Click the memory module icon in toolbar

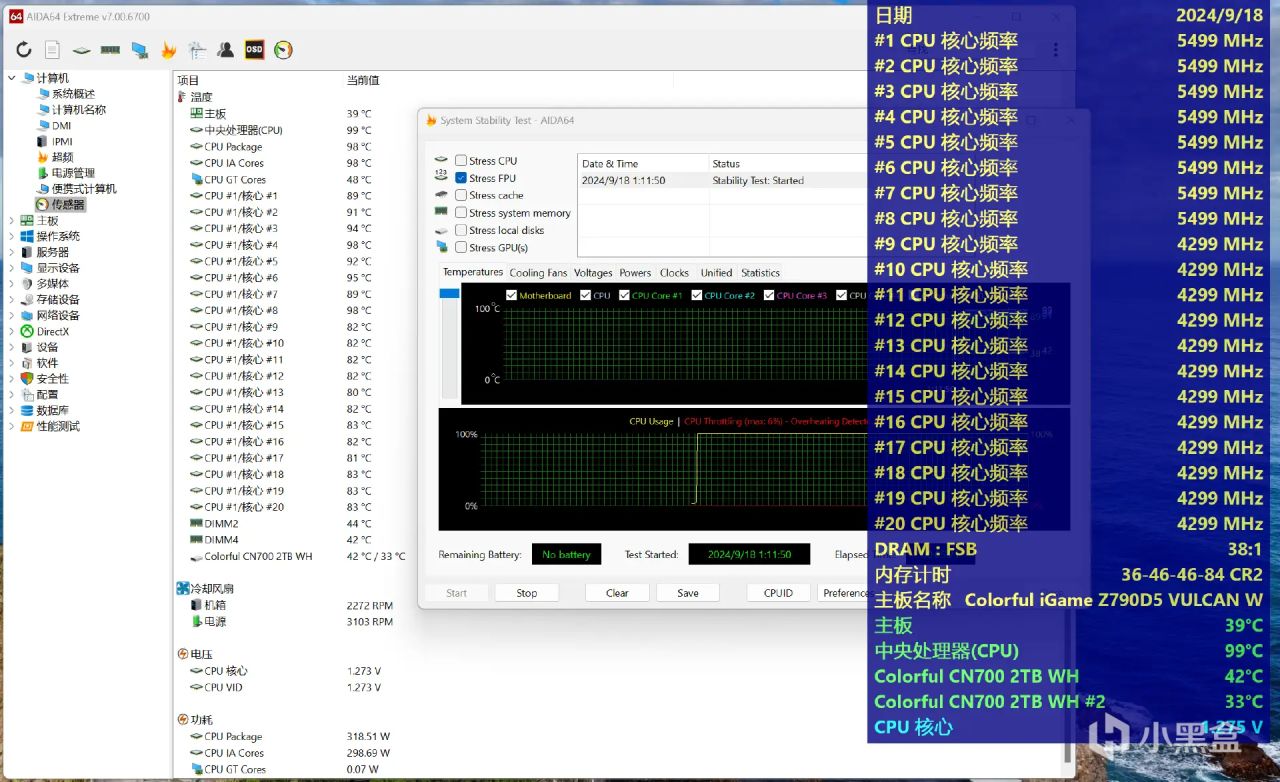click(x=110, y=50)
